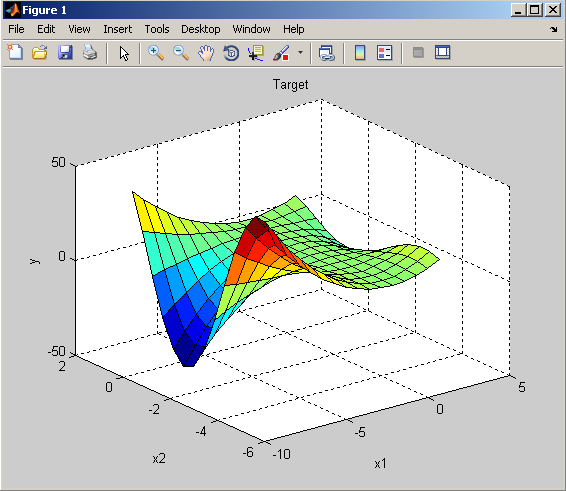Dock the figure using the corner arrow
Viewport: 566px width, 491px height.
click(x=554, y=29)
